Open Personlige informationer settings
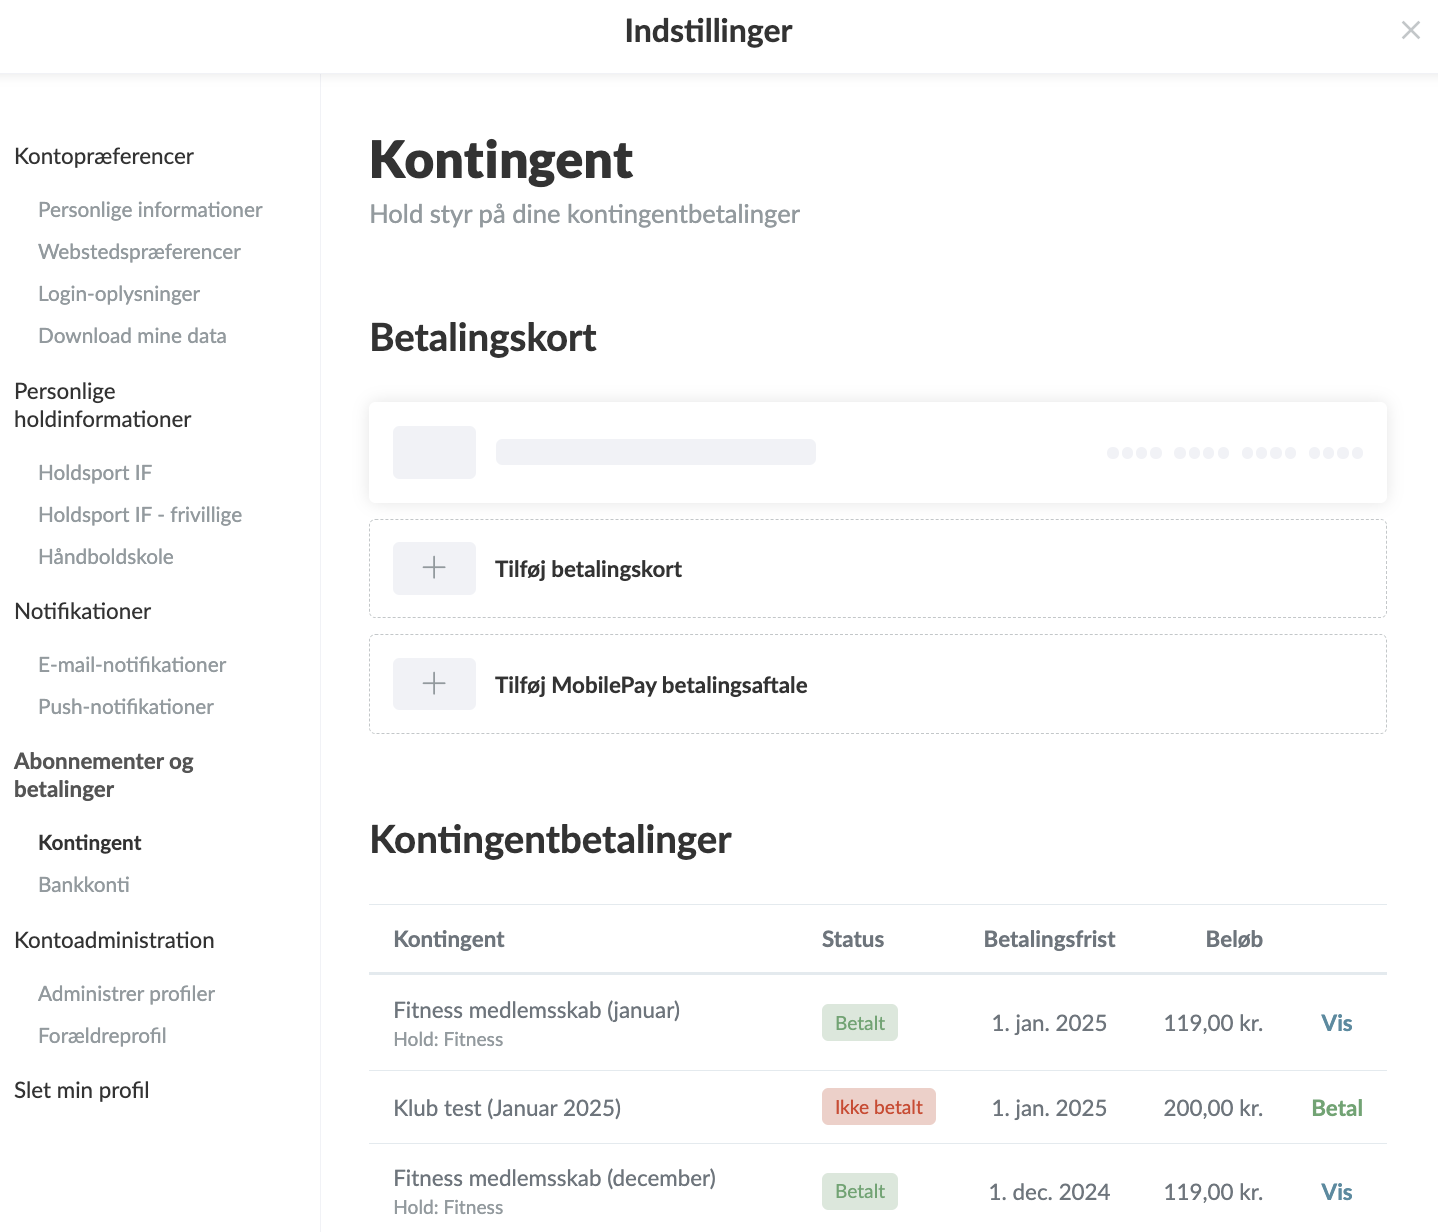This screenshot has width=1438, height=1232. 150,210
